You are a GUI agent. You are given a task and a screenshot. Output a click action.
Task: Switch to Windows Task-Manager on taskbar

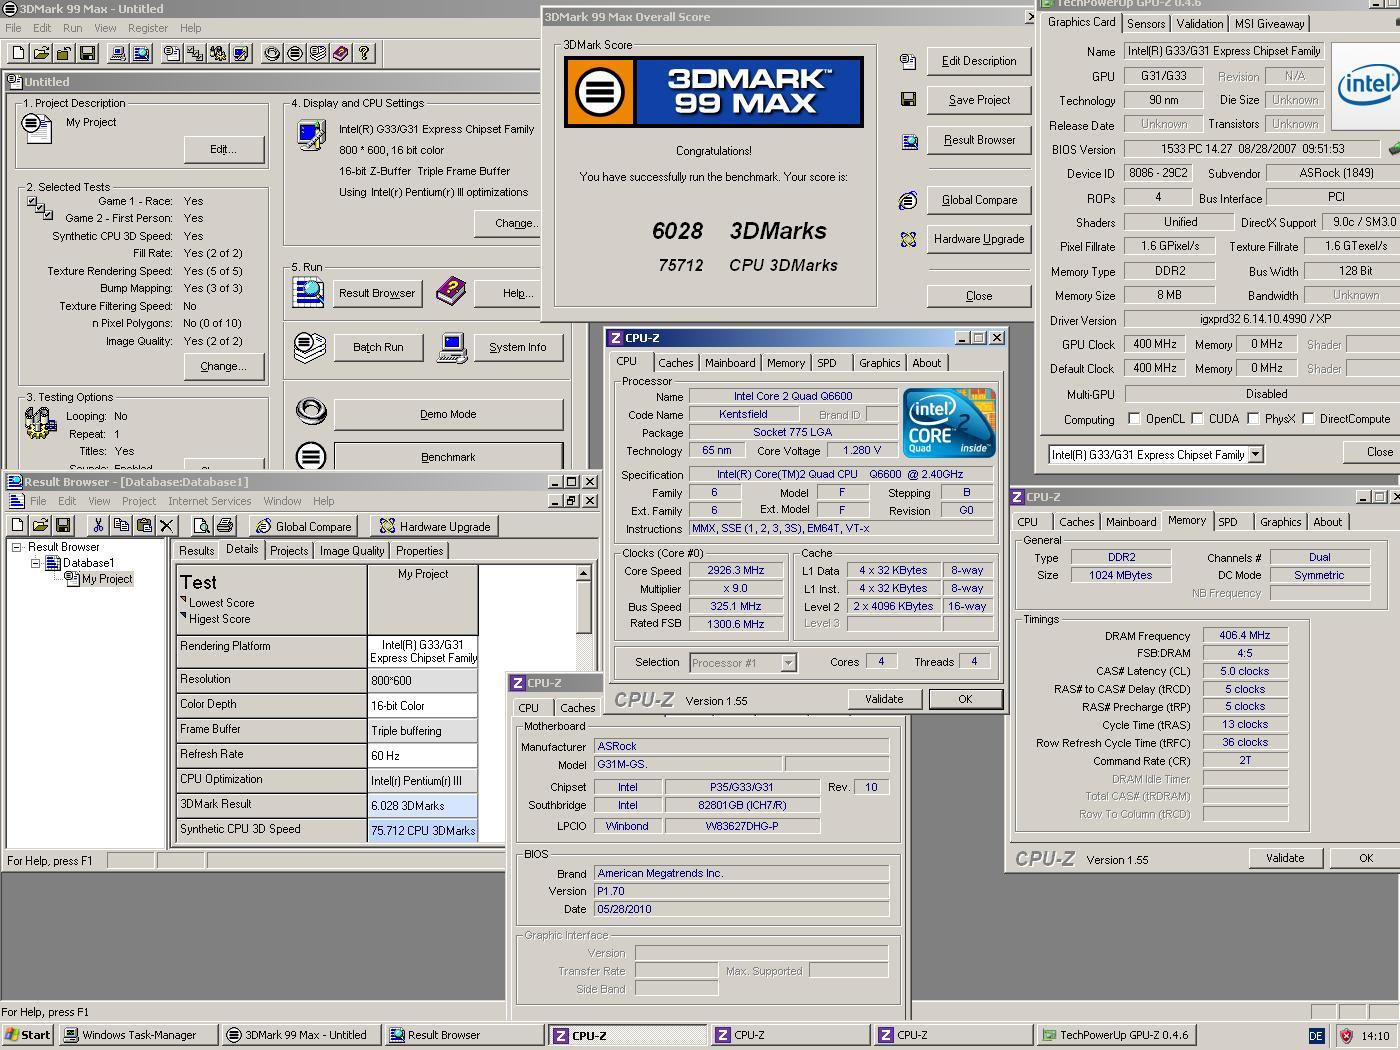tap(139, 1035)
